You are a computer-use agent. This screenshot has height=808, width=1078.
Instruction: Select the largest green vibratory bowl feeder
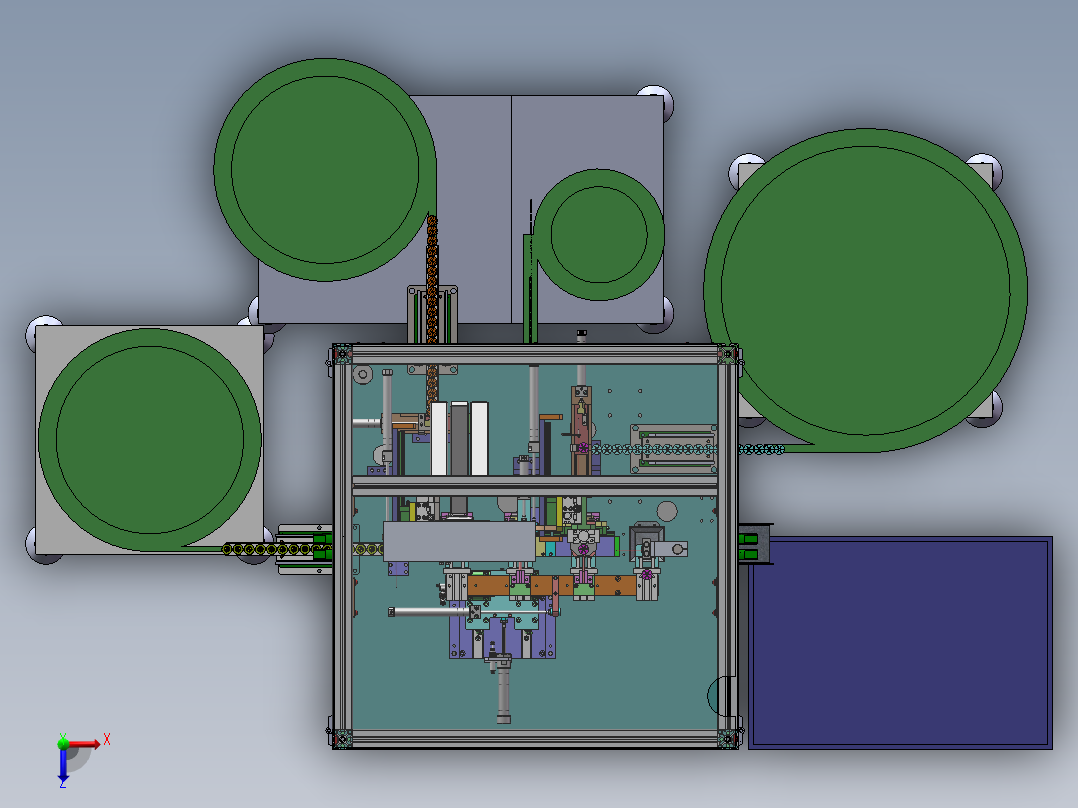tap(865, 290)
